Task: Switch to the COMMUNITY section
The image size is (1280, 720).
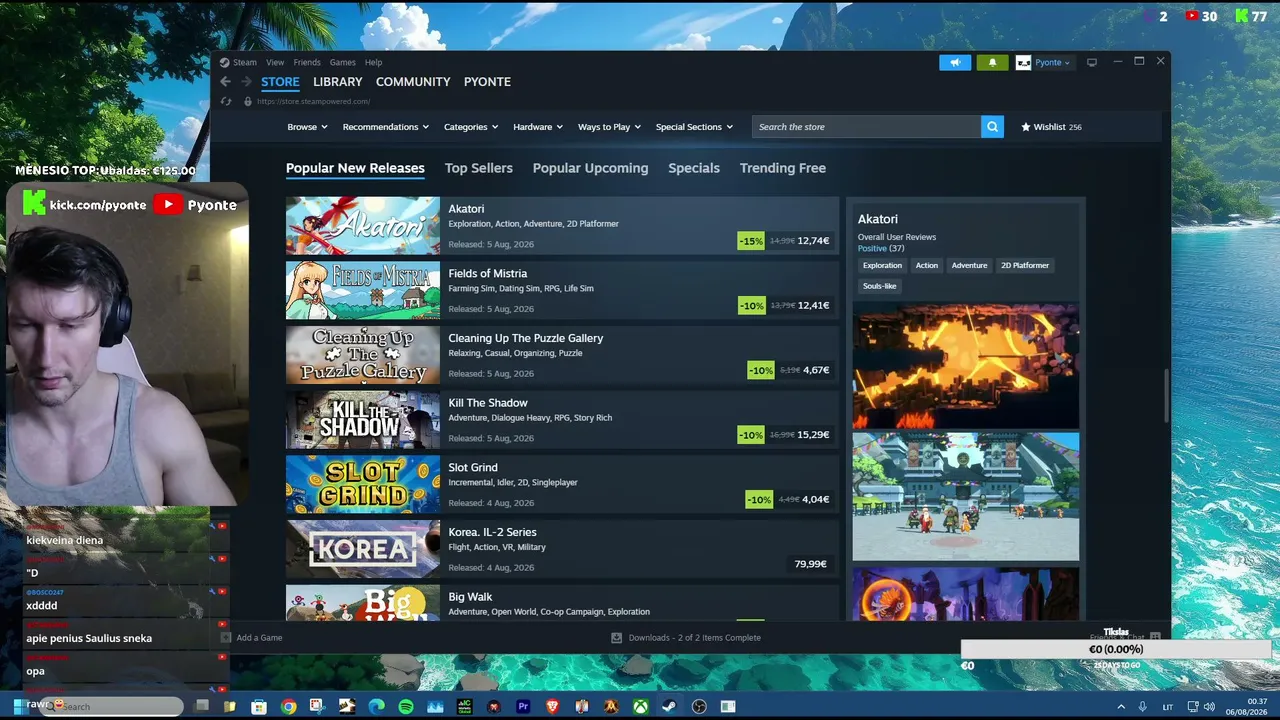Action: click(x=413, y=82)
